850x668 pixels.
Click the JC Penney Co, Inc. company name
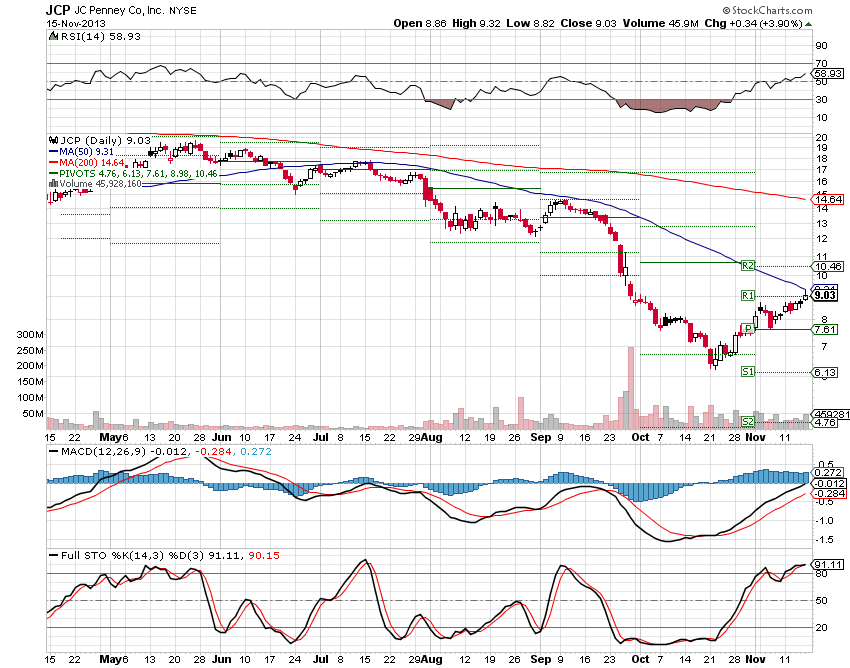click(x=119, y=10)
